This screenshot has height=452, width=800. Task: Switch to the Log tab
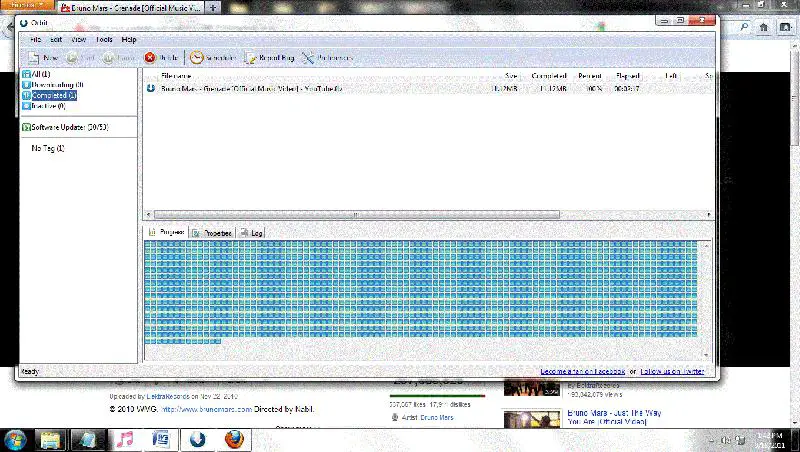coord(251,233)
